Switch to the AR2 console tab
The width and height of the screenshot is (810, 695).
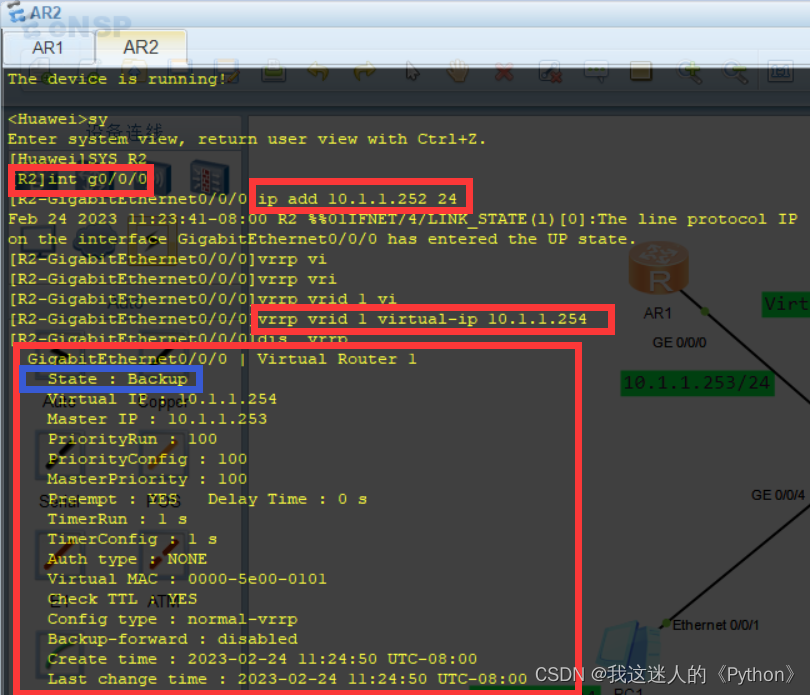pos(140,47)
